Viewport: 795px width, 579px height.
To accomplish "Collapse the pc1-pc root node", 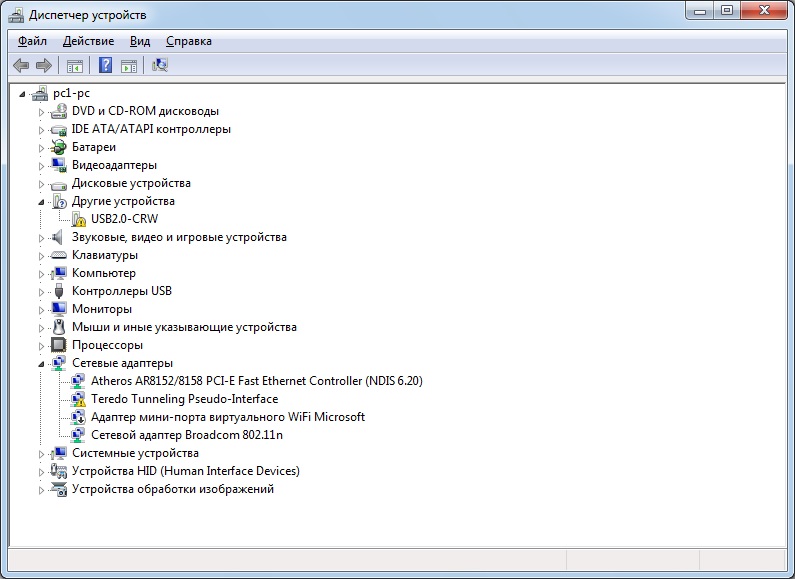I will pos(22,94).
